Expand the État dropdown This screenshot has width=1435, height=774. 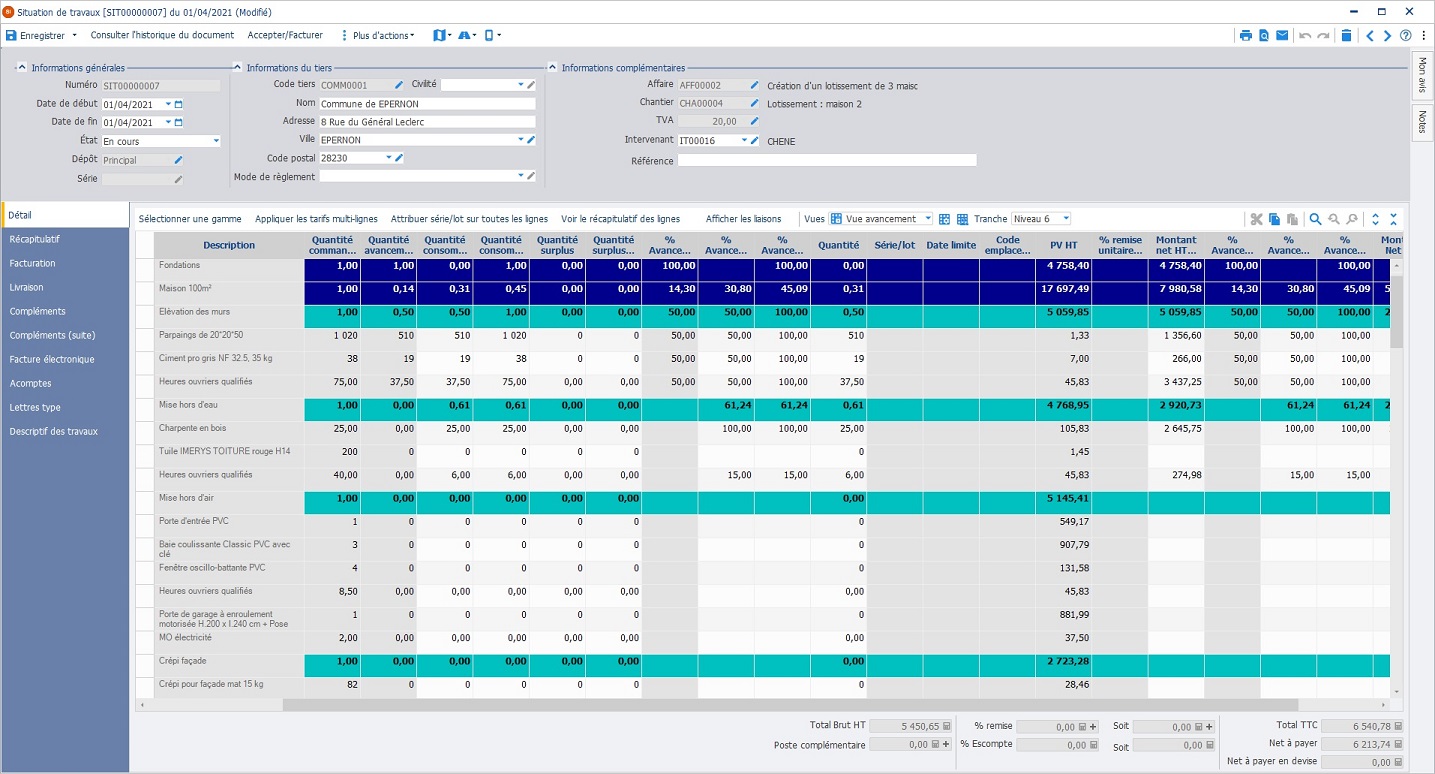pos(216,141)
